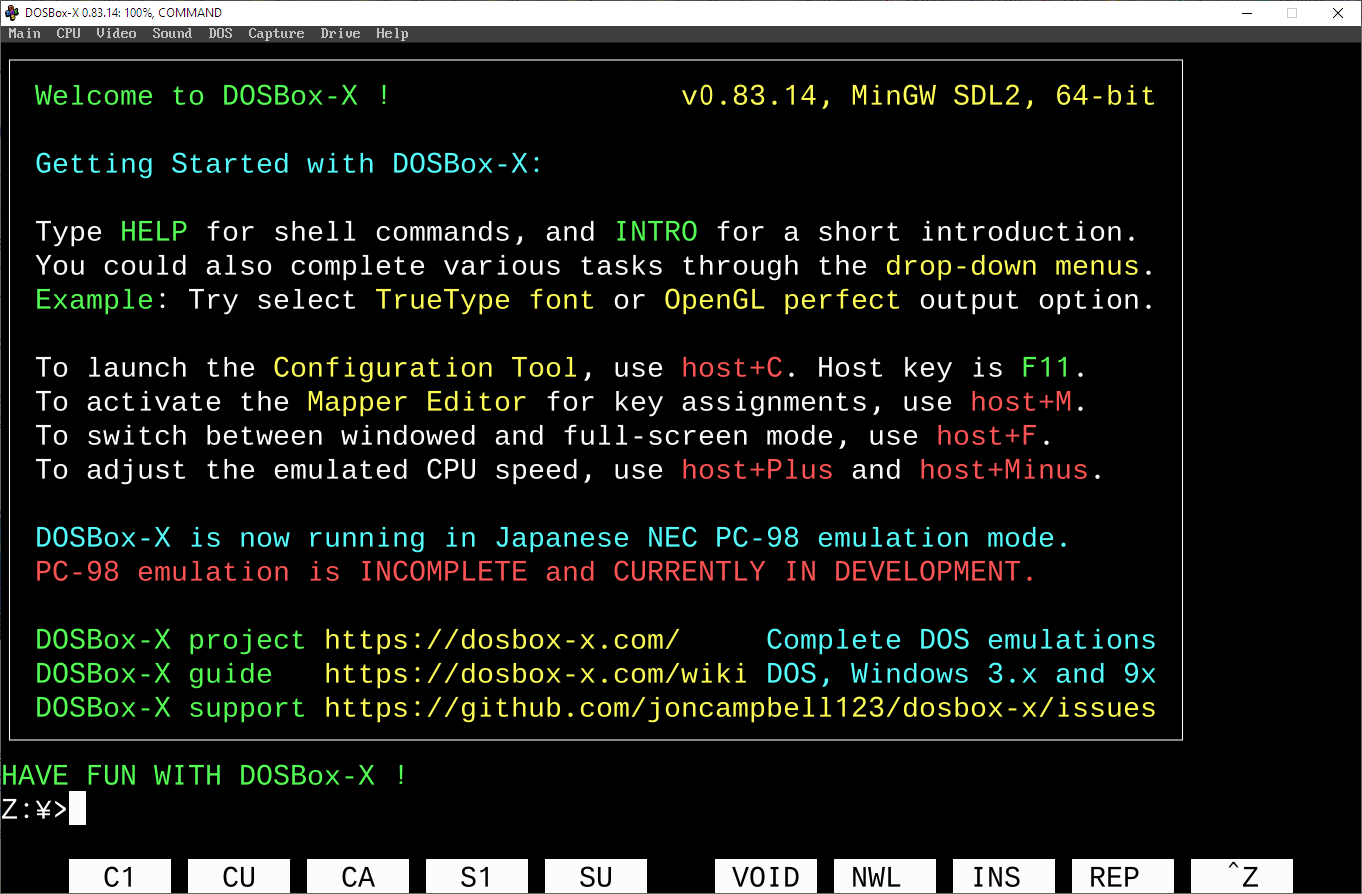This screenshot has width=1362, height=894.
Task: Click the S1 function key label
Action: [x=477, y=877]
